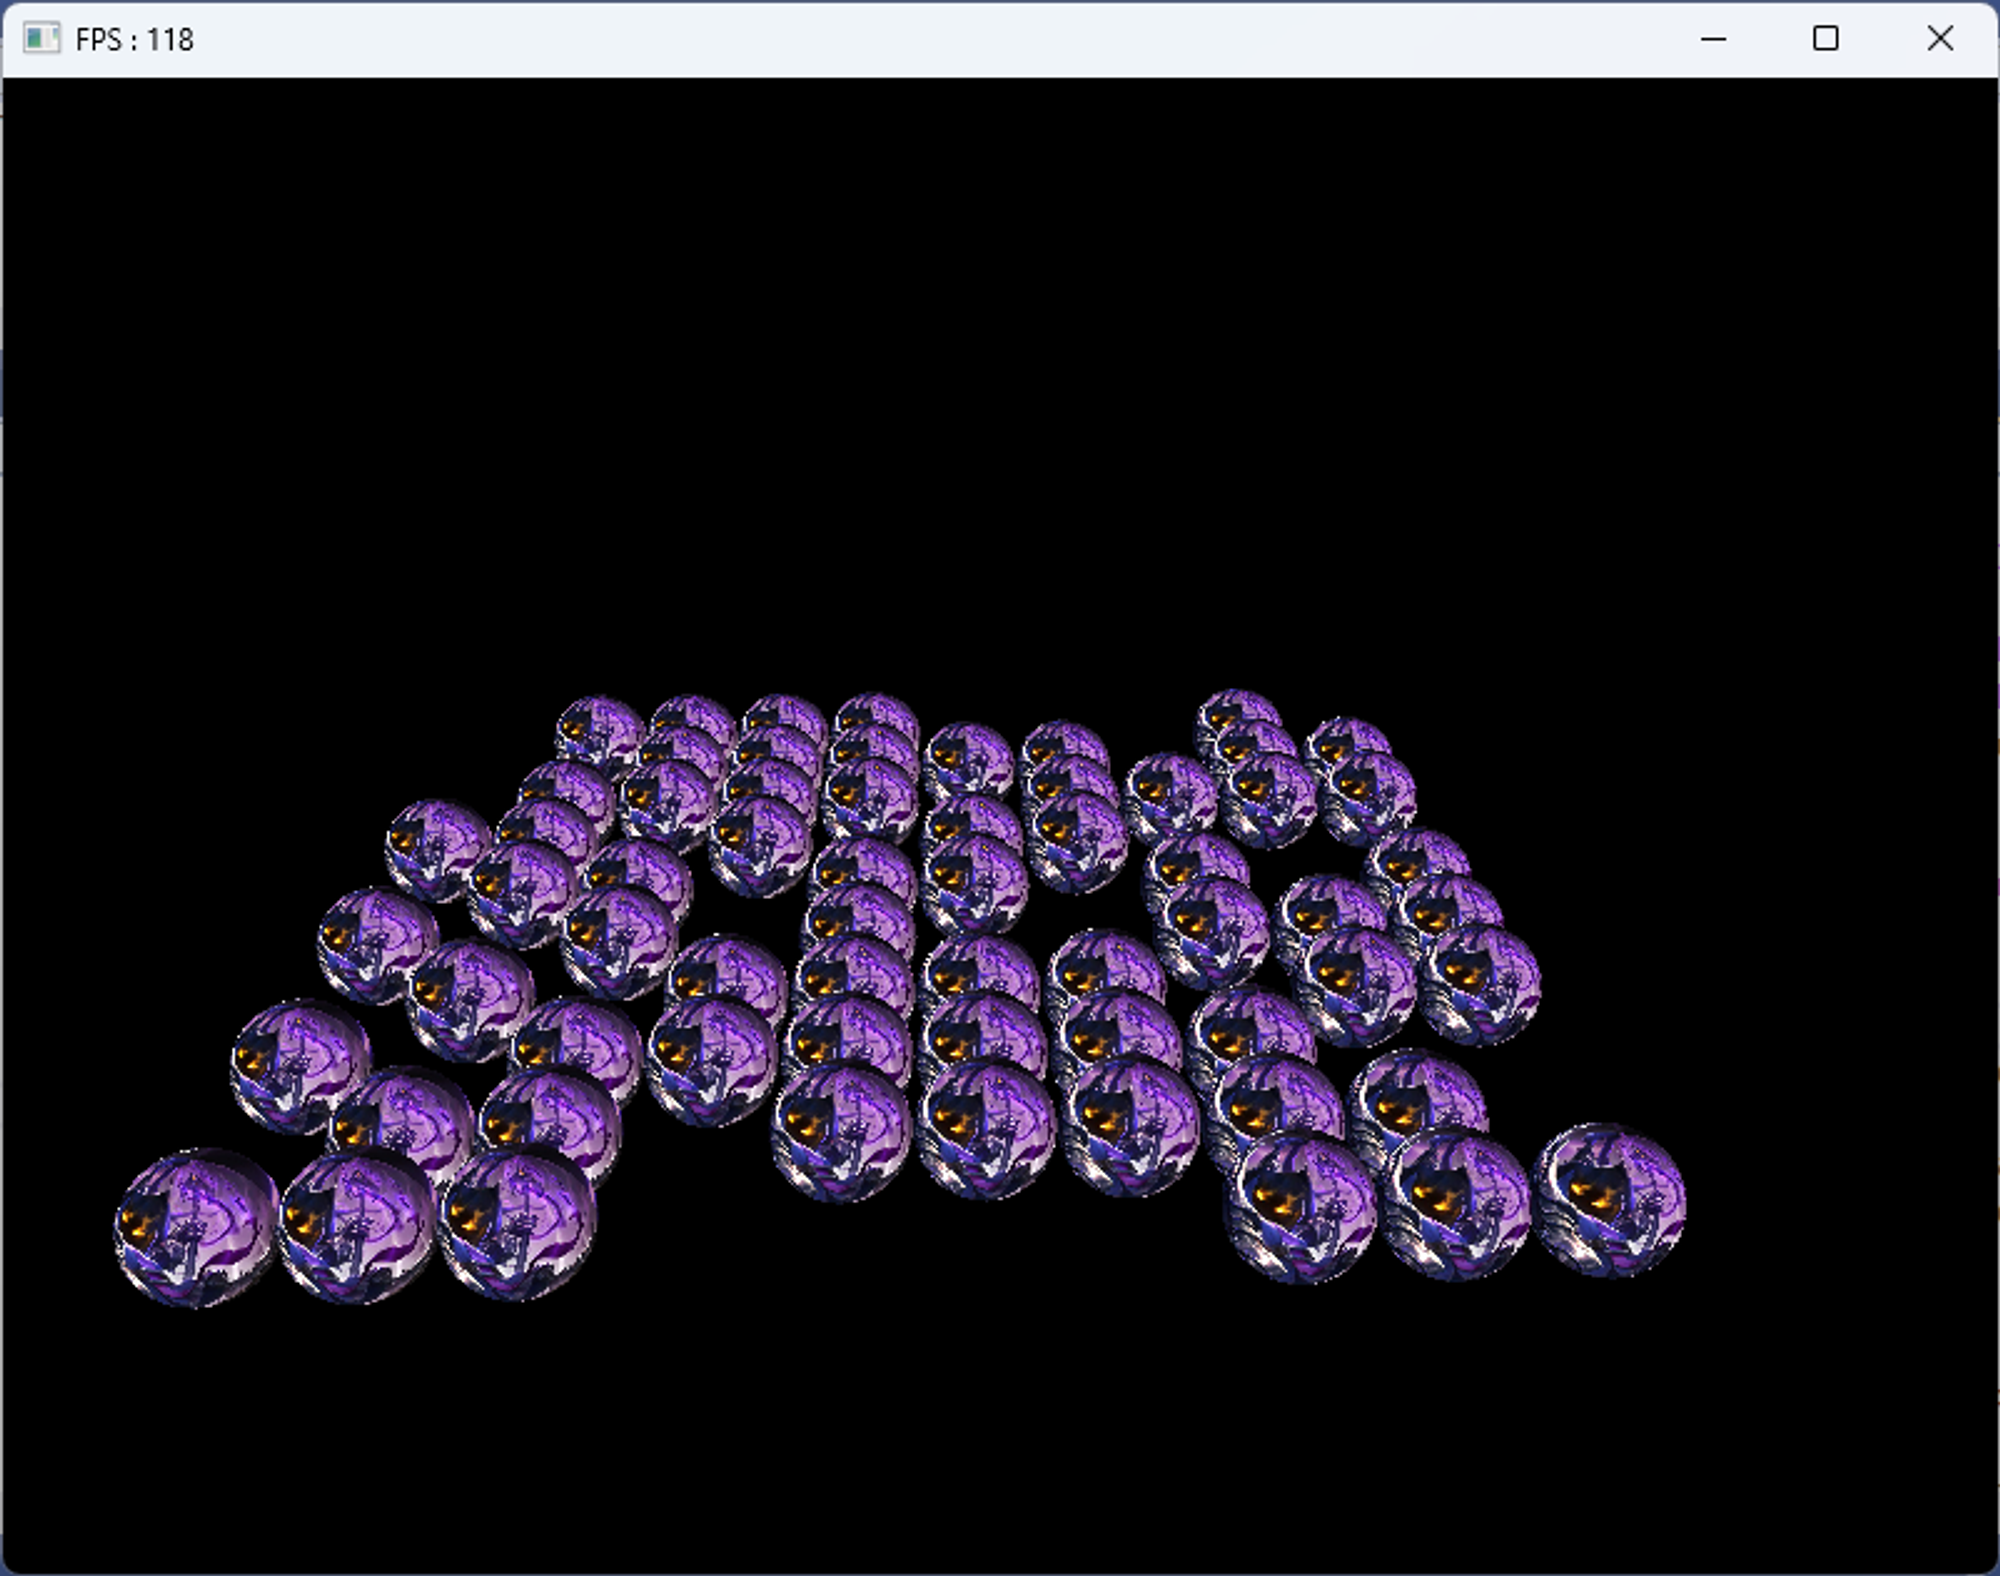Minimize the FPS window
This screenshot has width=2000, height=1576.
[x=1713, y=39]
